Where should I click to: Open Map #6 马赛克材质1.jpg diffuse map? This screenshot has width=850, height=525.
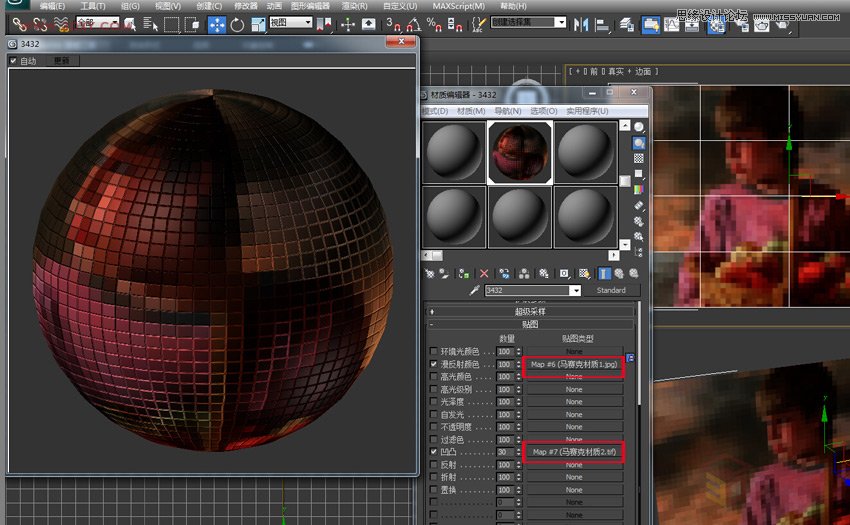[x=574, y=364]
